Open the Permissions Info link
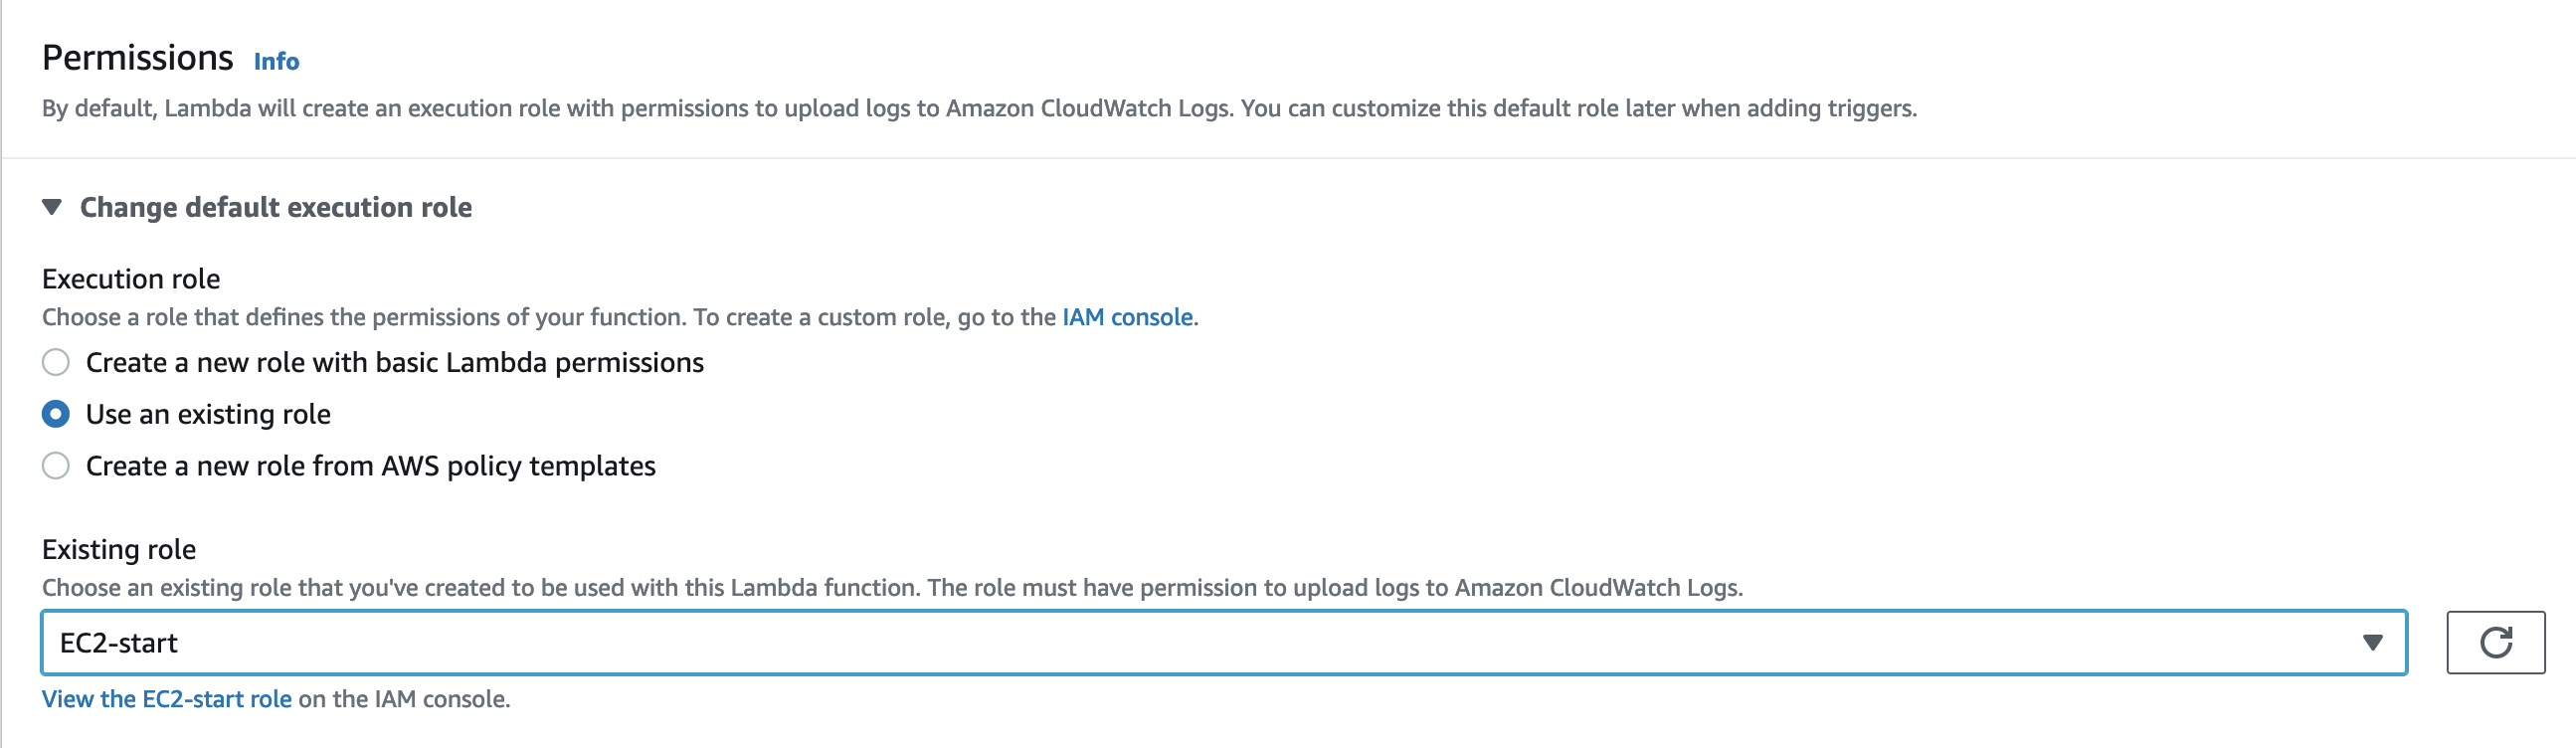The height and width of the screenshot is (748, 2576). 276,61
